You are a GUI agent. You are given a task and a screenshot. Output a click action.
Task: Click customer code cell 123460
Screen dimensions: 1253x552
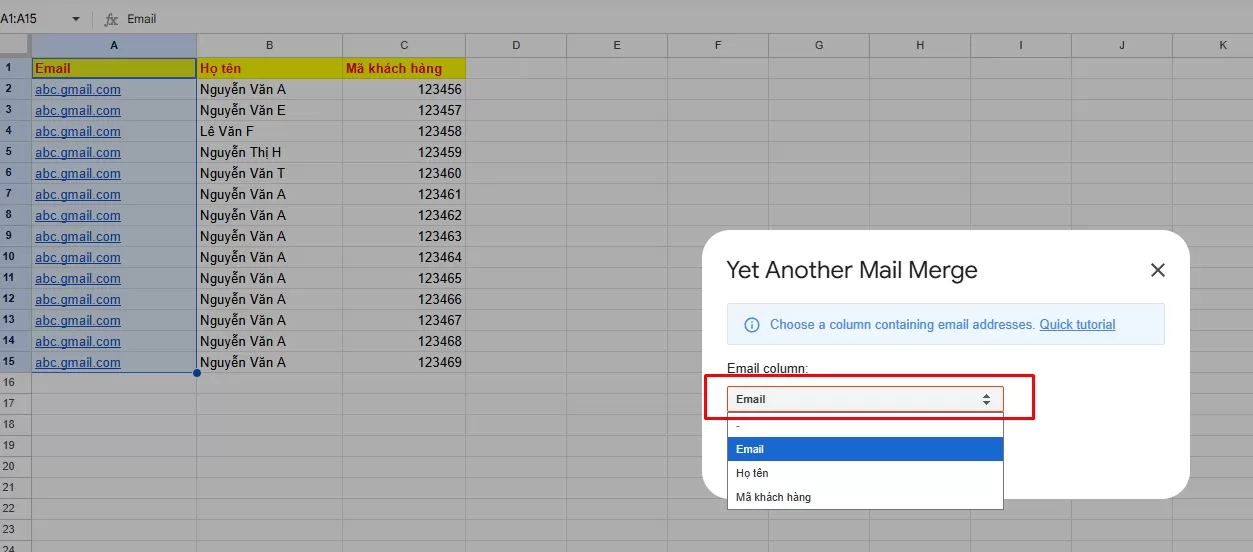tap(404, 173)
